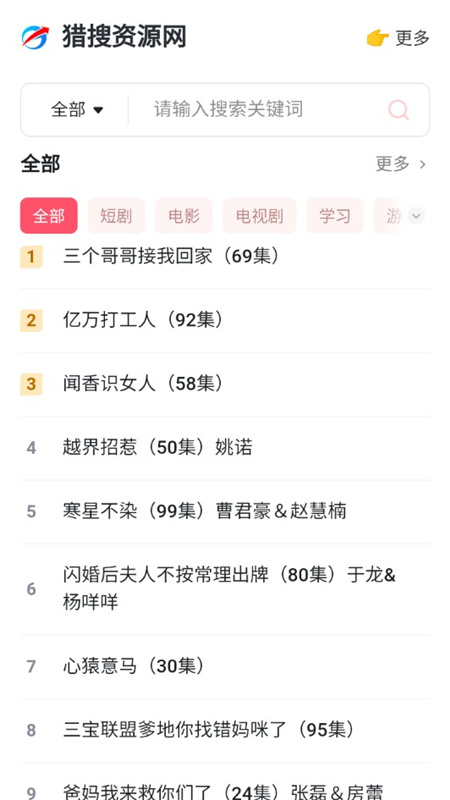Image resolution: width=450 pixels, height=800 pixels.
Task: Click the rank 3 badge
Action: coord(31,384)
